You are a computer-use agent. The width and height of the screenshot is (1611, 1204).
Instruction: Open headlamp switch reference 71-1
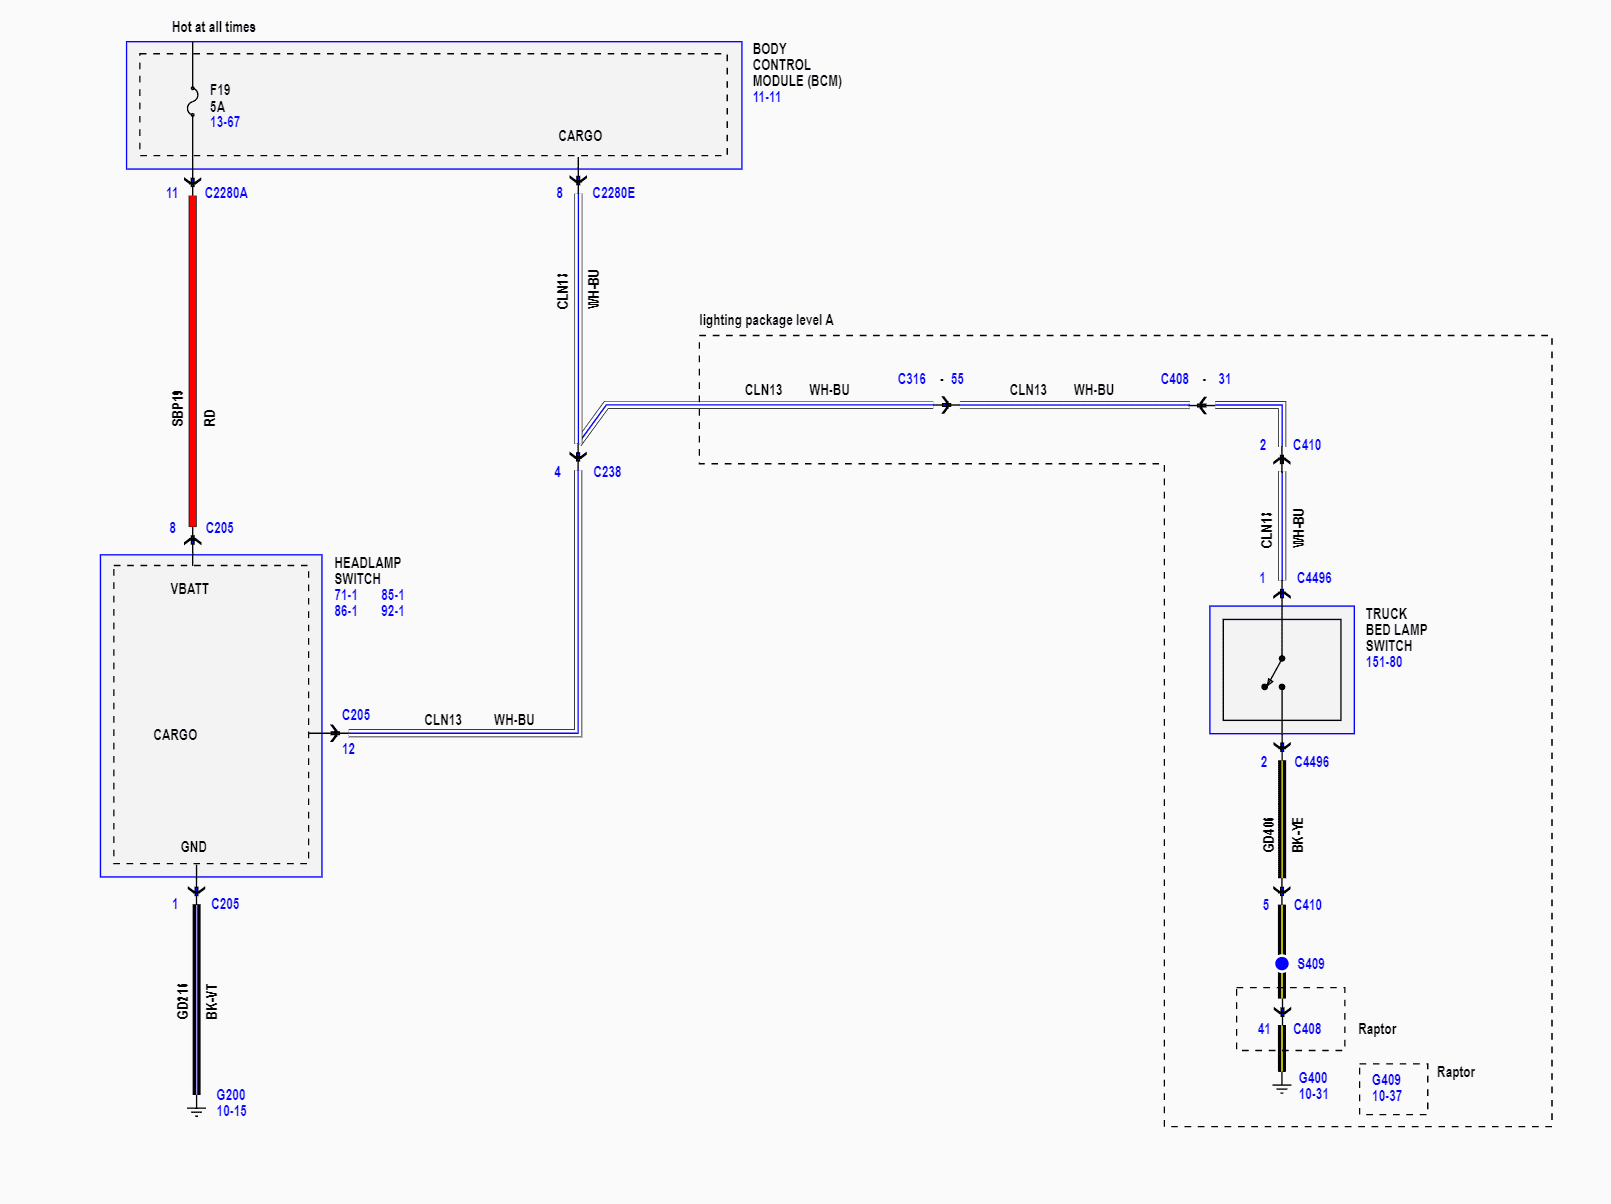coord(346,595)
